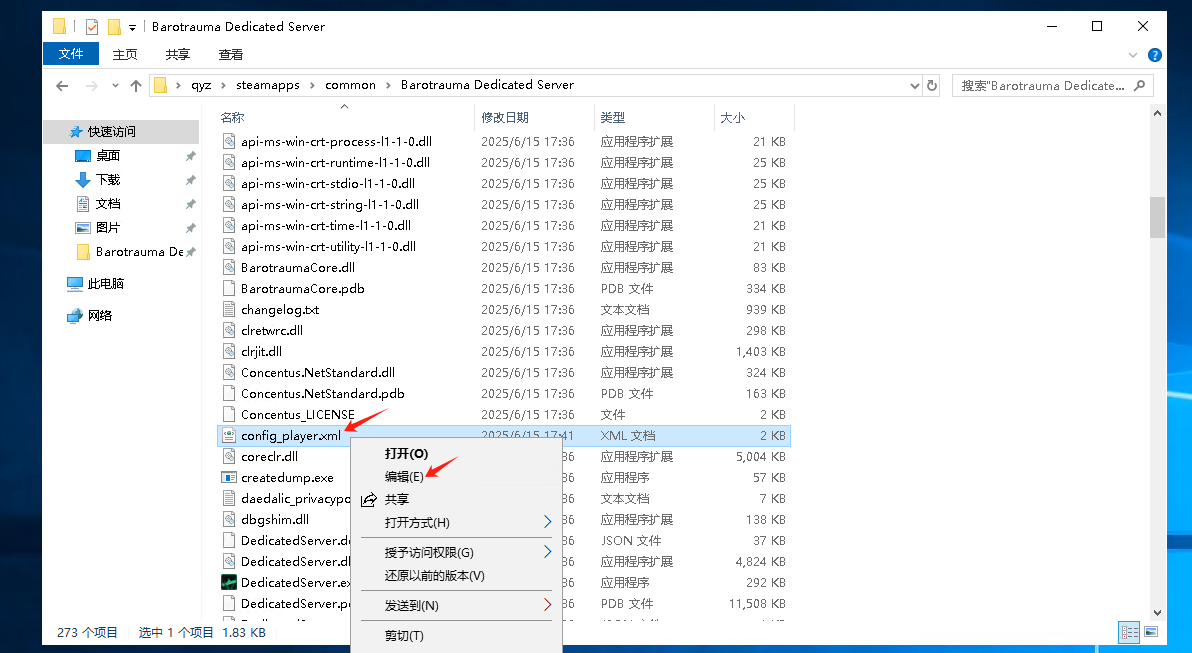
Task: Sort by 名称 column header
Action: (x=232, y=117)
